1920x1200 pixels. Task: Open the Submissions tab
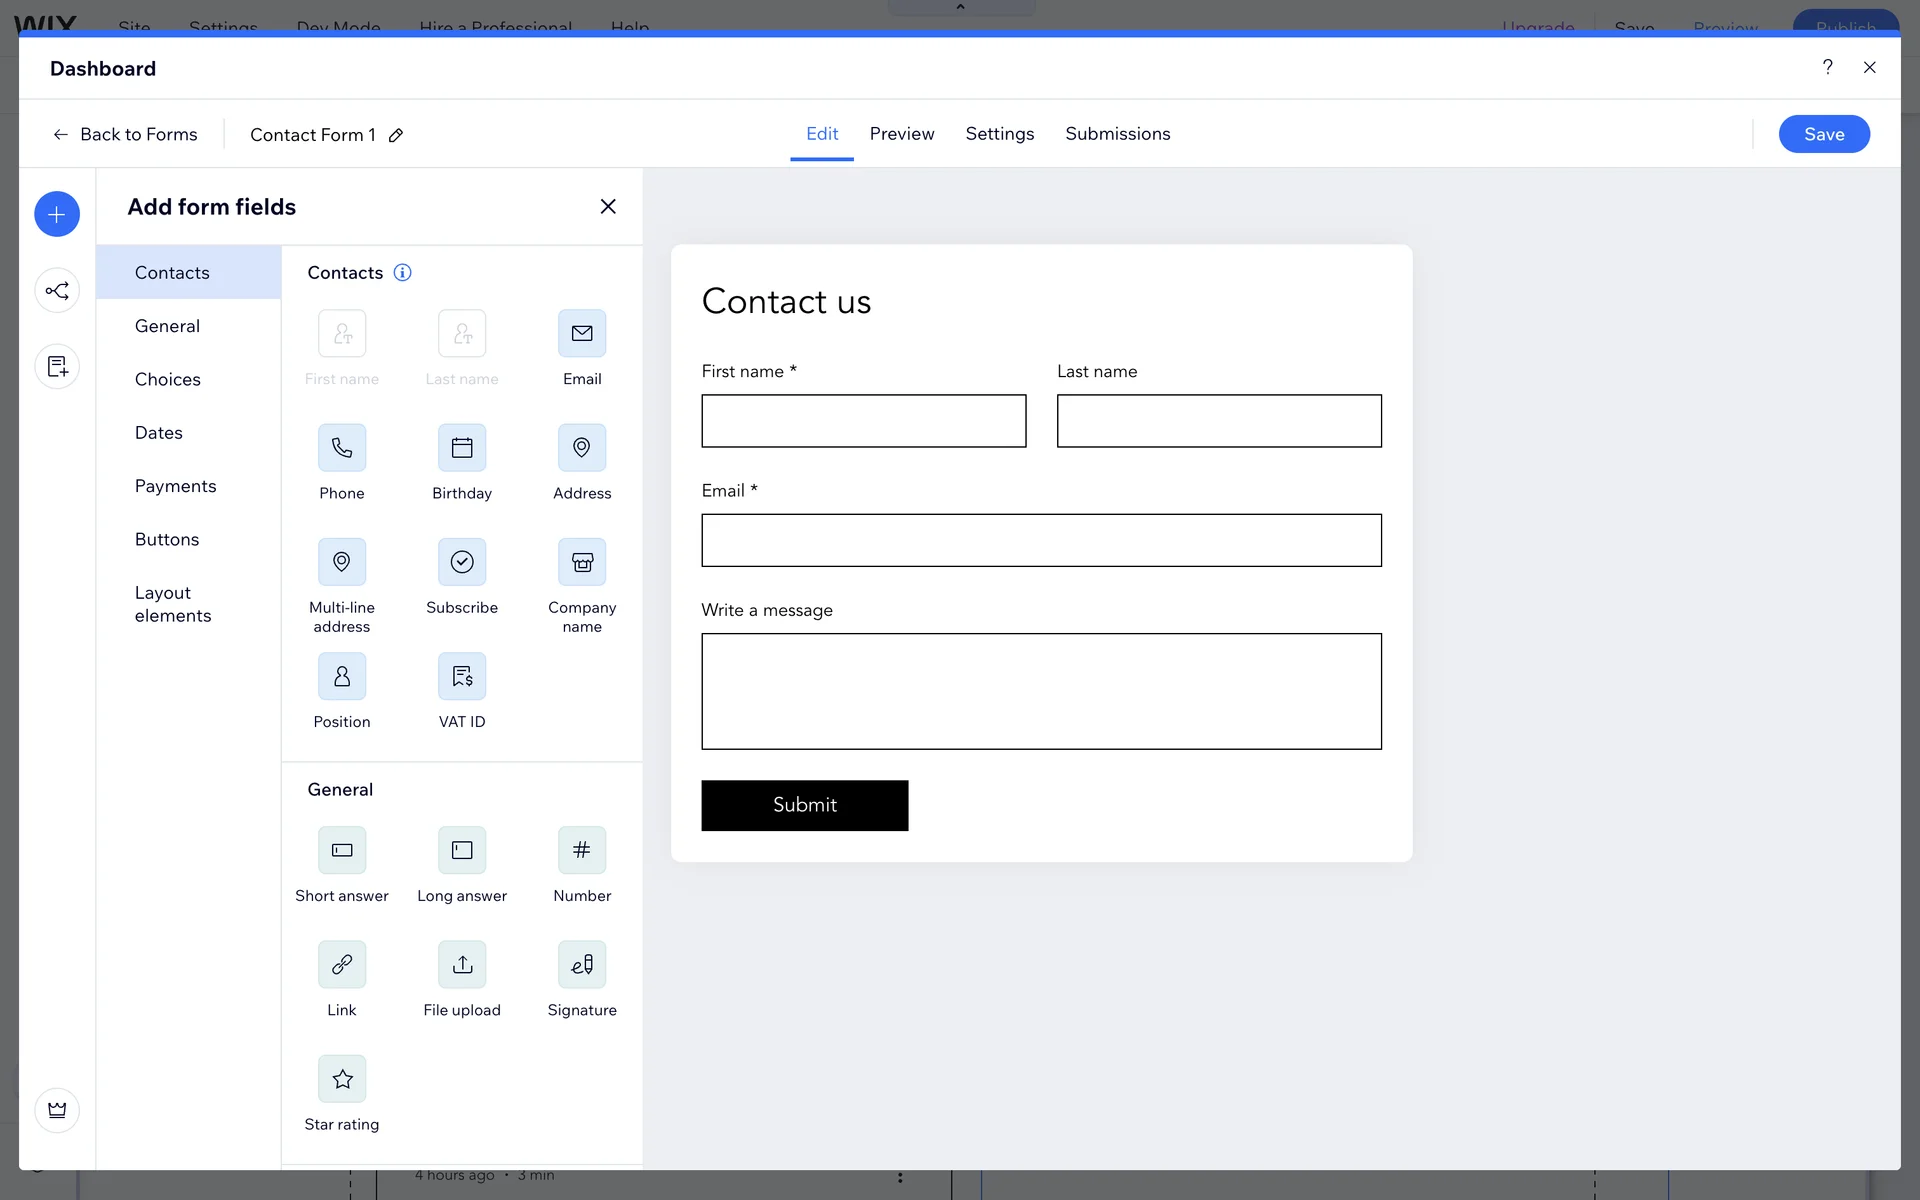click(1117, 134)
